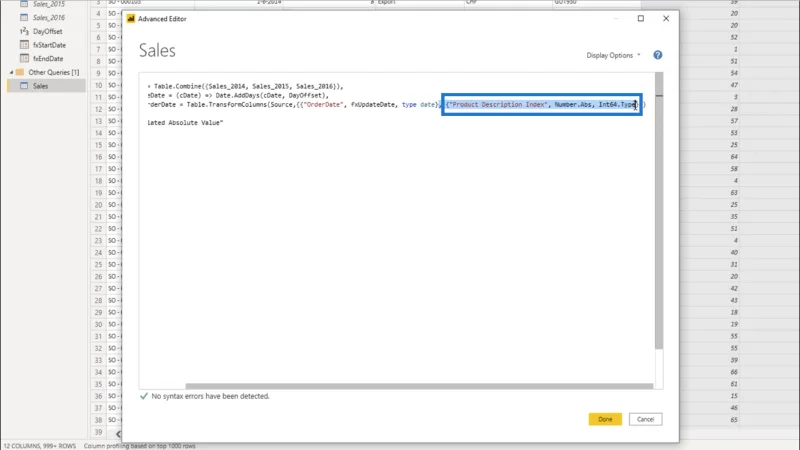The width and height of the screenshot is (800, 450).
Task: Click the column profiling status text
Action: 139,446
